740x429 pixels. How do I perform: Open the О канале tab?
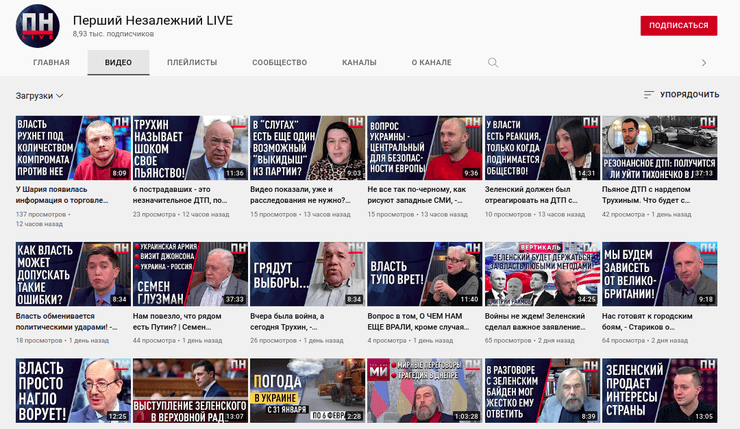pyautogui.click(x=431, y=62)
